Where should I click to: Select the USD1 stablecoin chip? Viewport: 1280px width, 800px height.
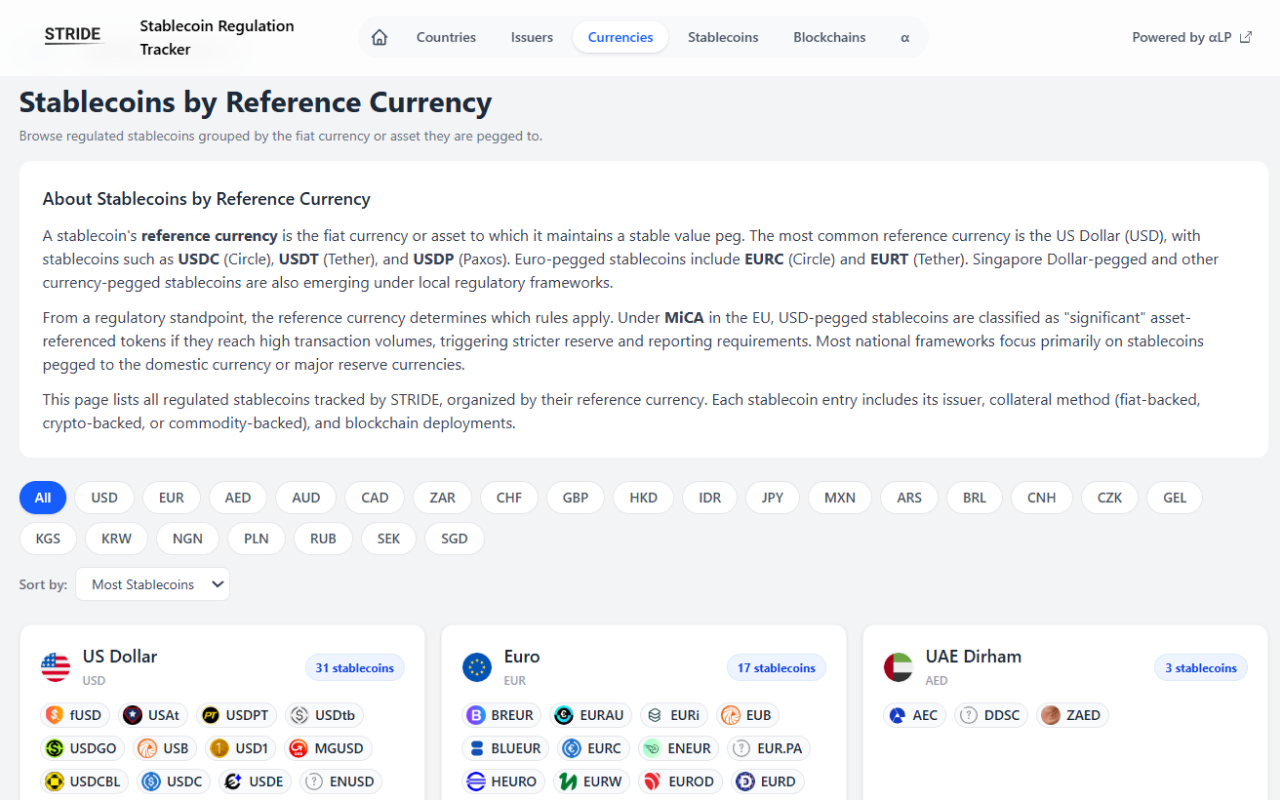coord(241,748)
